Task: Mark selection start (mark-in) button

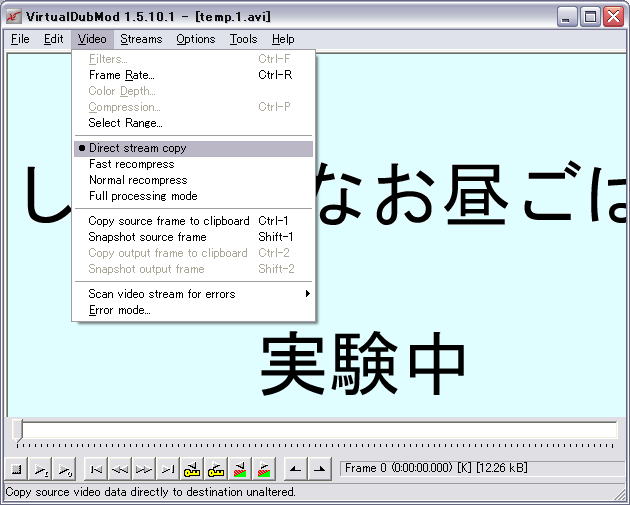Action: [295, 469]
